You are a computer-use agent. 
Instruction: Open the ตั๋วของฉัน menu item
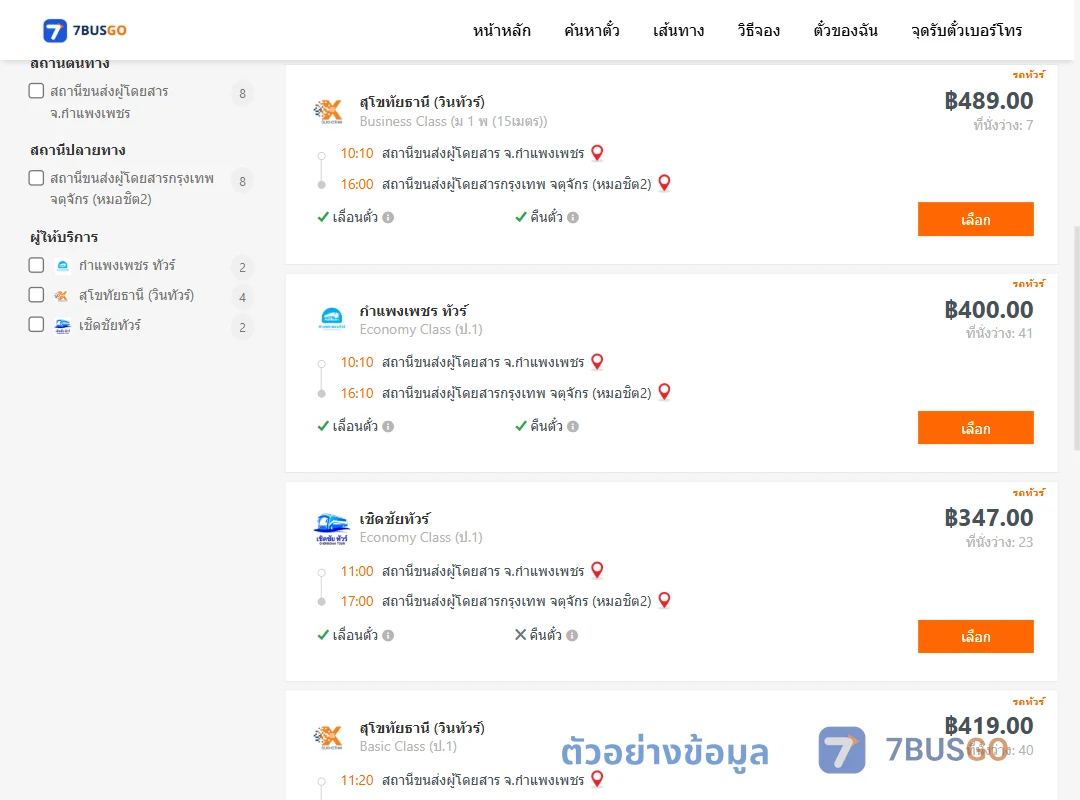(x=845, y=30)
